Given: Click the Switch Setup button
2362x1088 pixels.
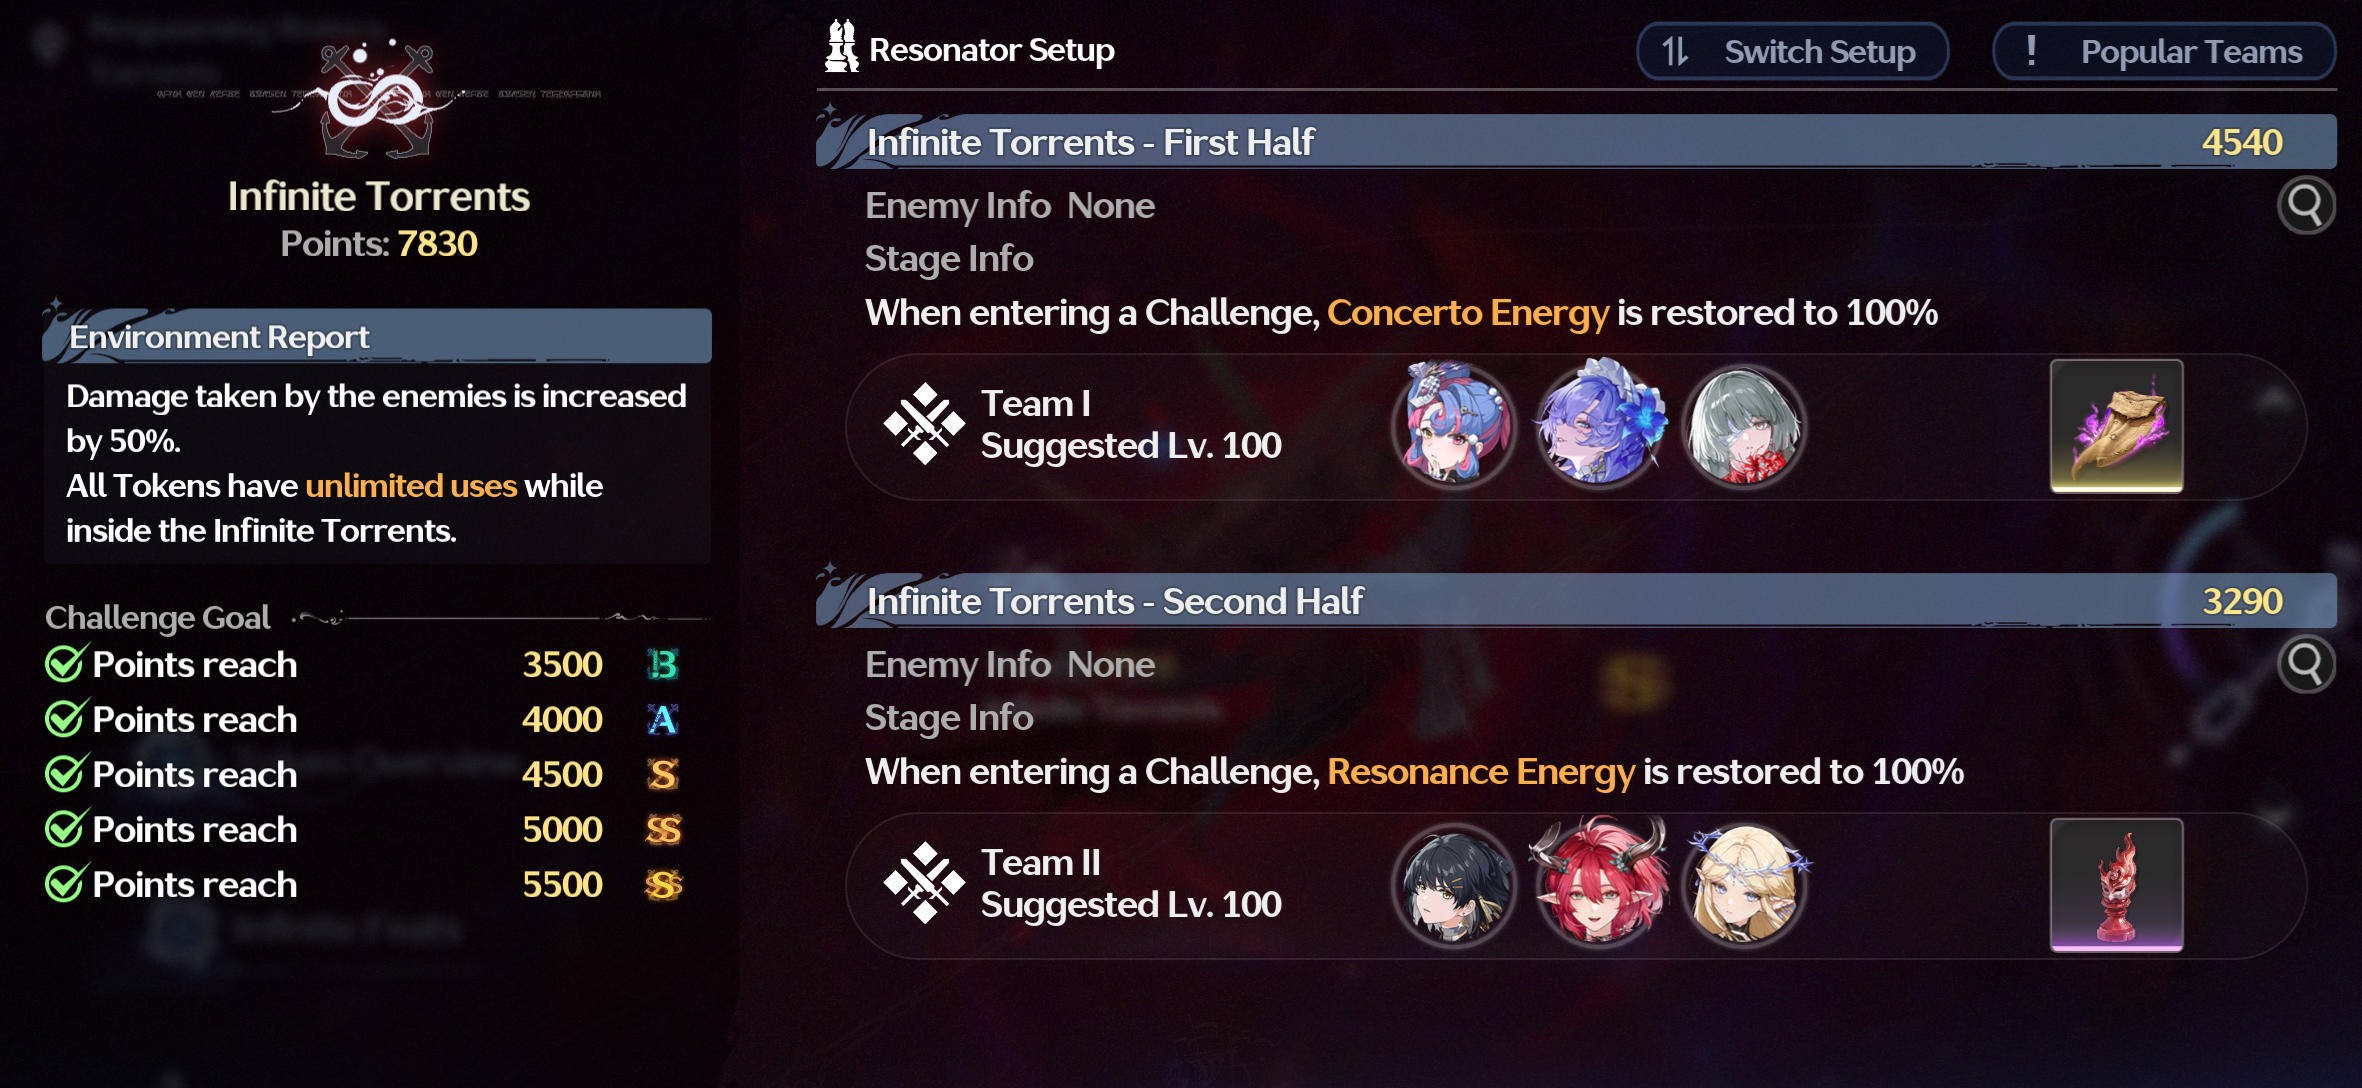Looking at the screenshot, I should [x=1792, y=51].
